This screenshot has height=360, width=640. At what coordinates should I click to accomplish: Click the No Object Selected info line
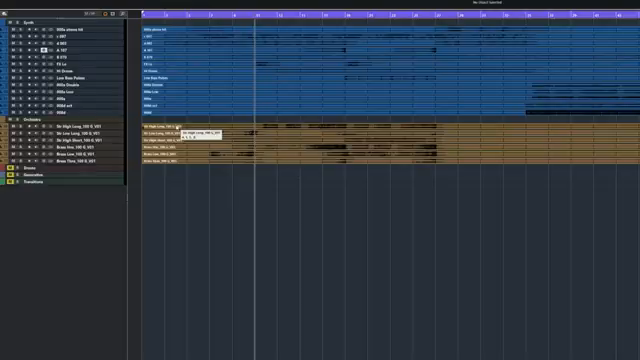[487, 2]
